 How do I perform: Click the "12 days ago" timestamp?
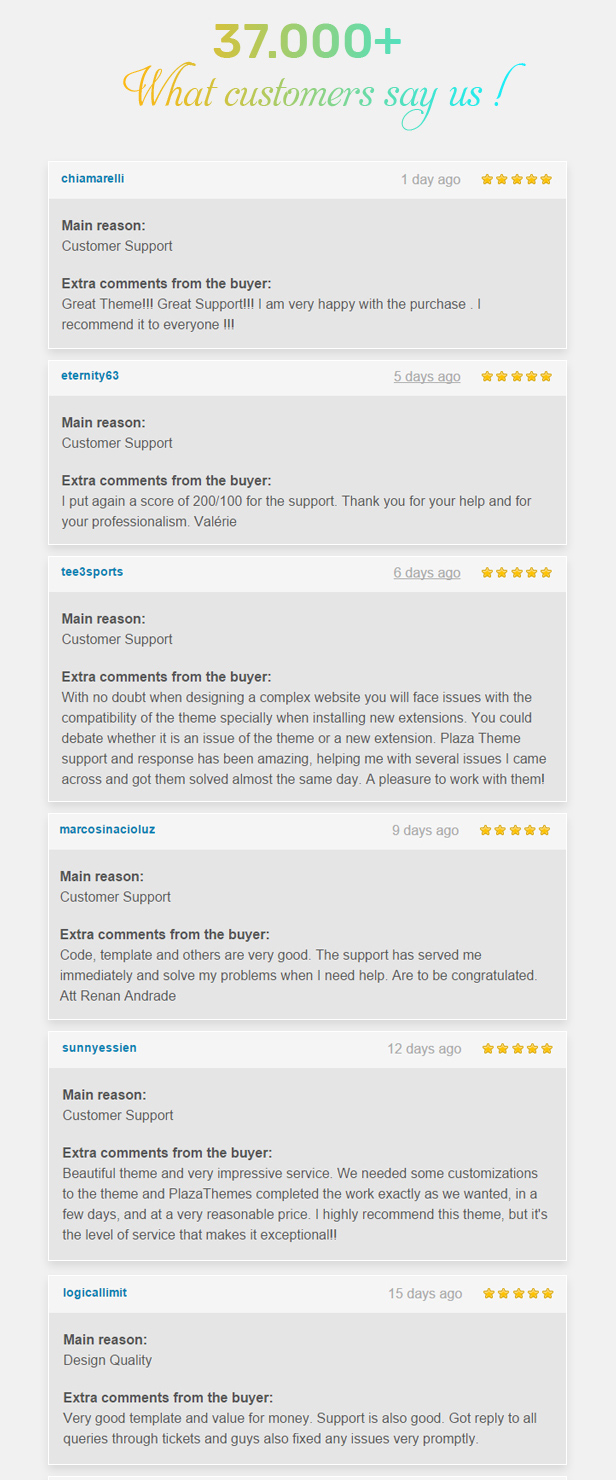(424, 1049)
